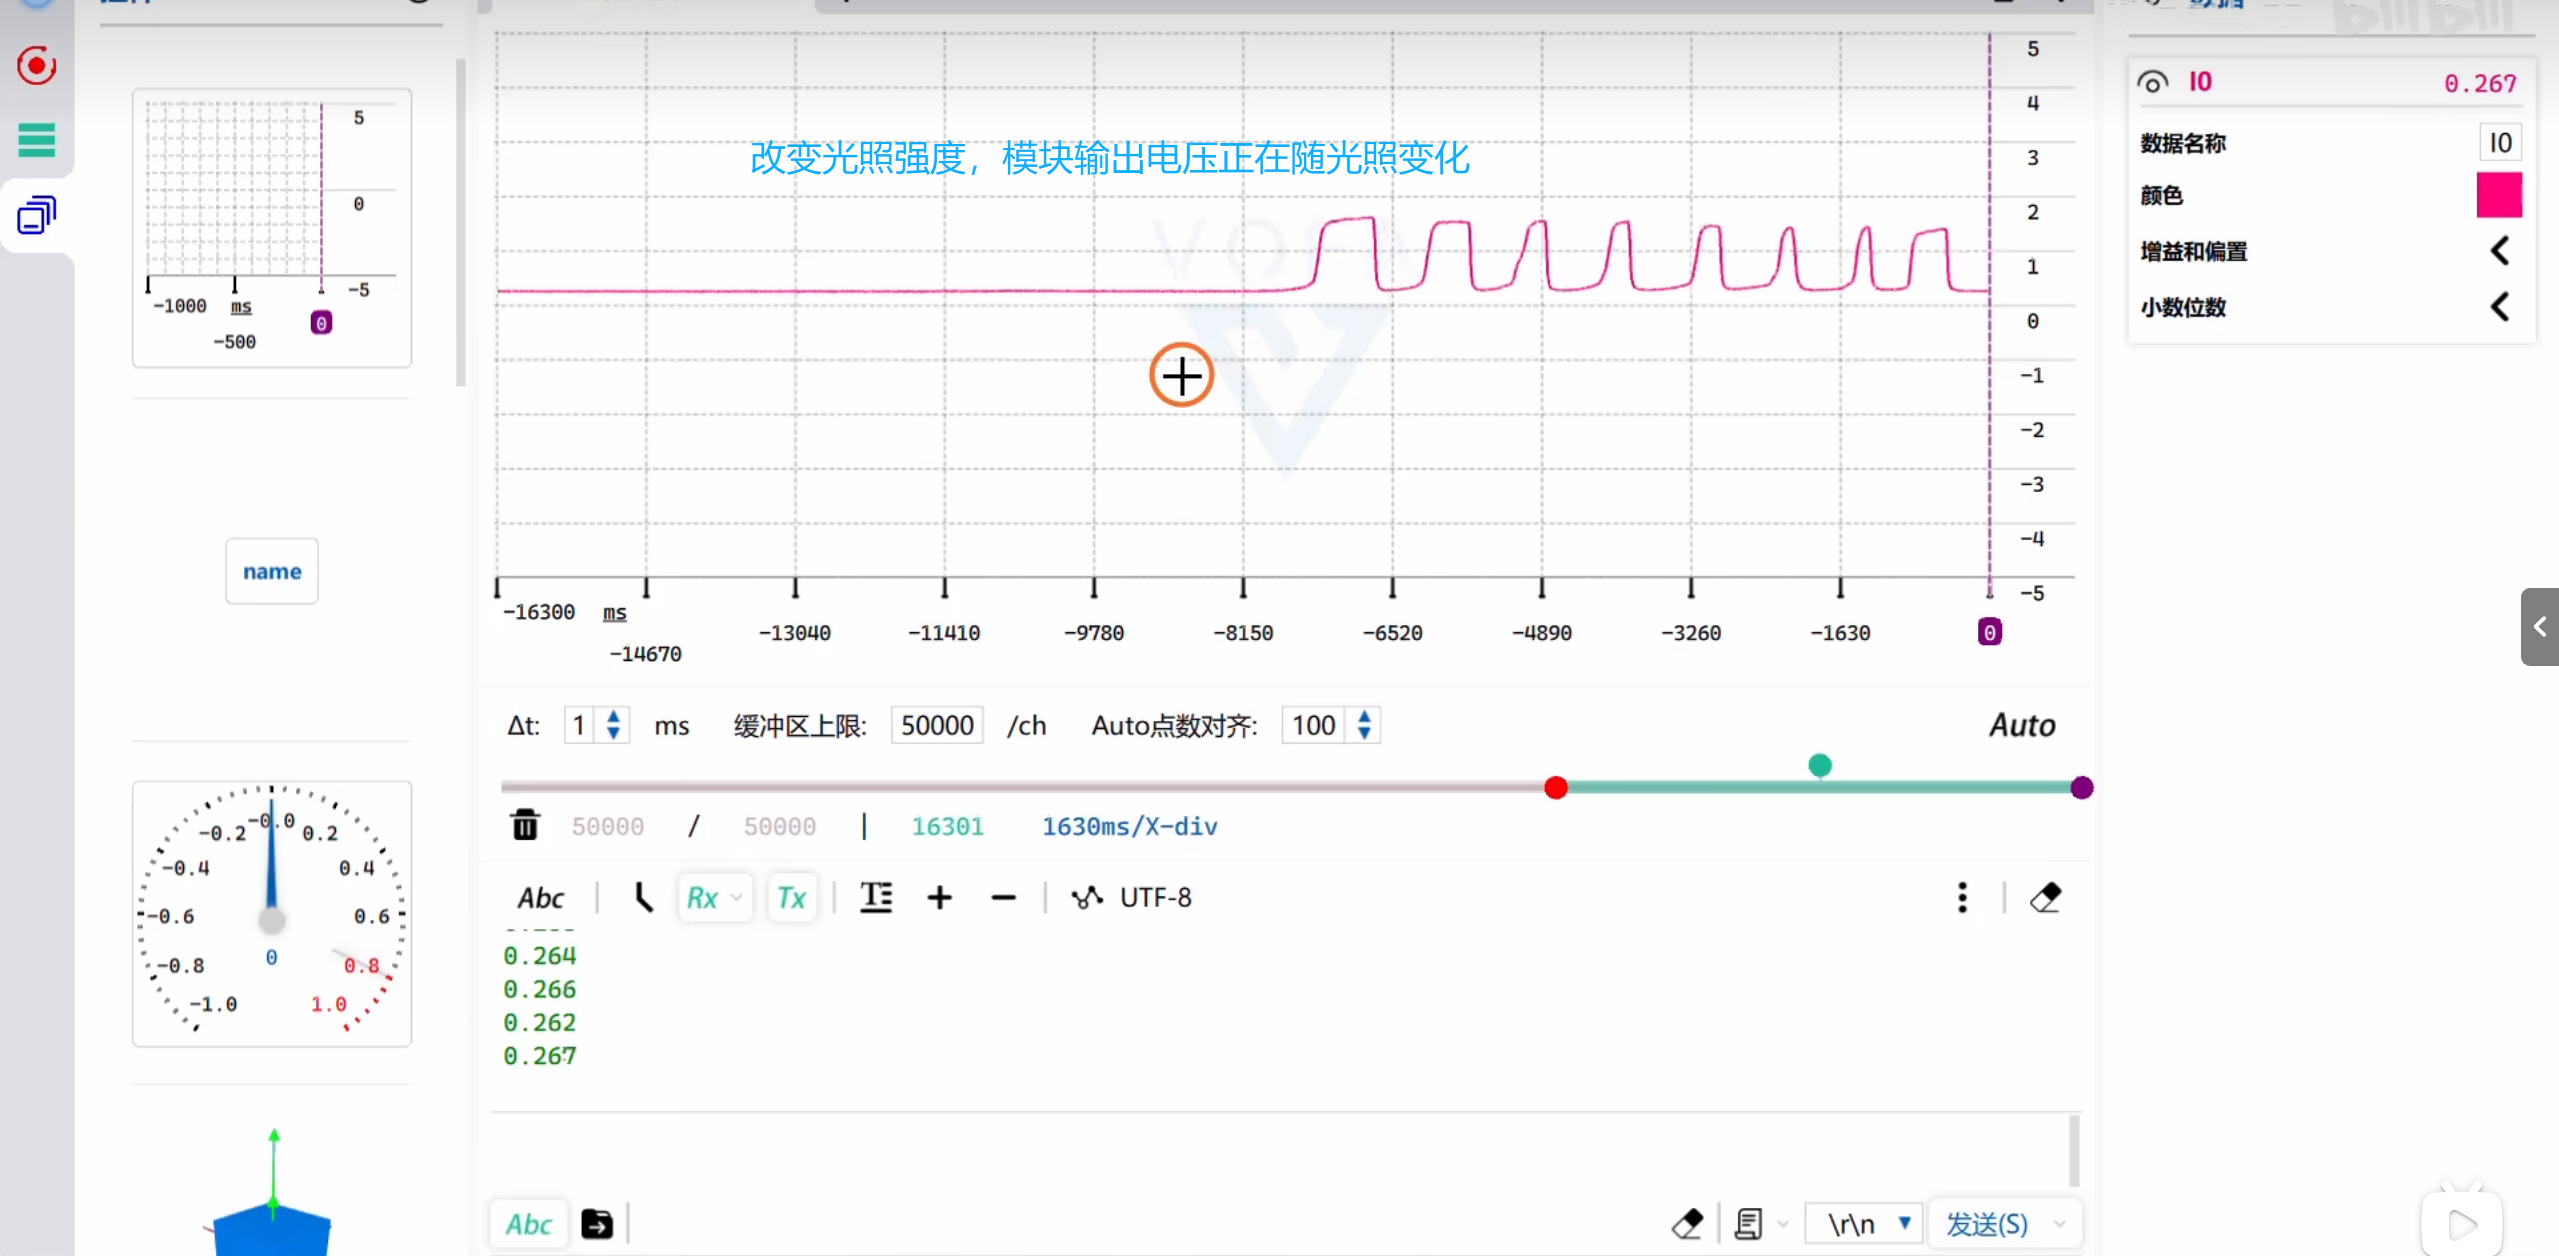
Task: Open the green list menu icon
Action: tap(37, 140)
